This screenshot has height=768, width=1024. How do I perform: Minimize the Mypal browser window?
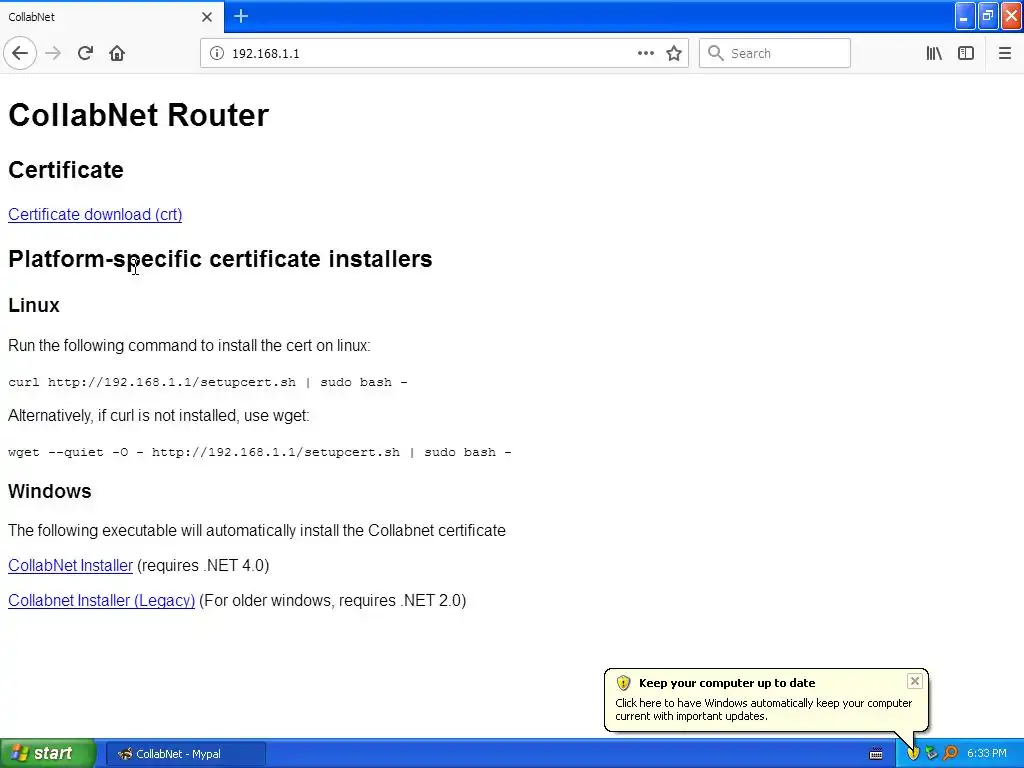point(965,16)
